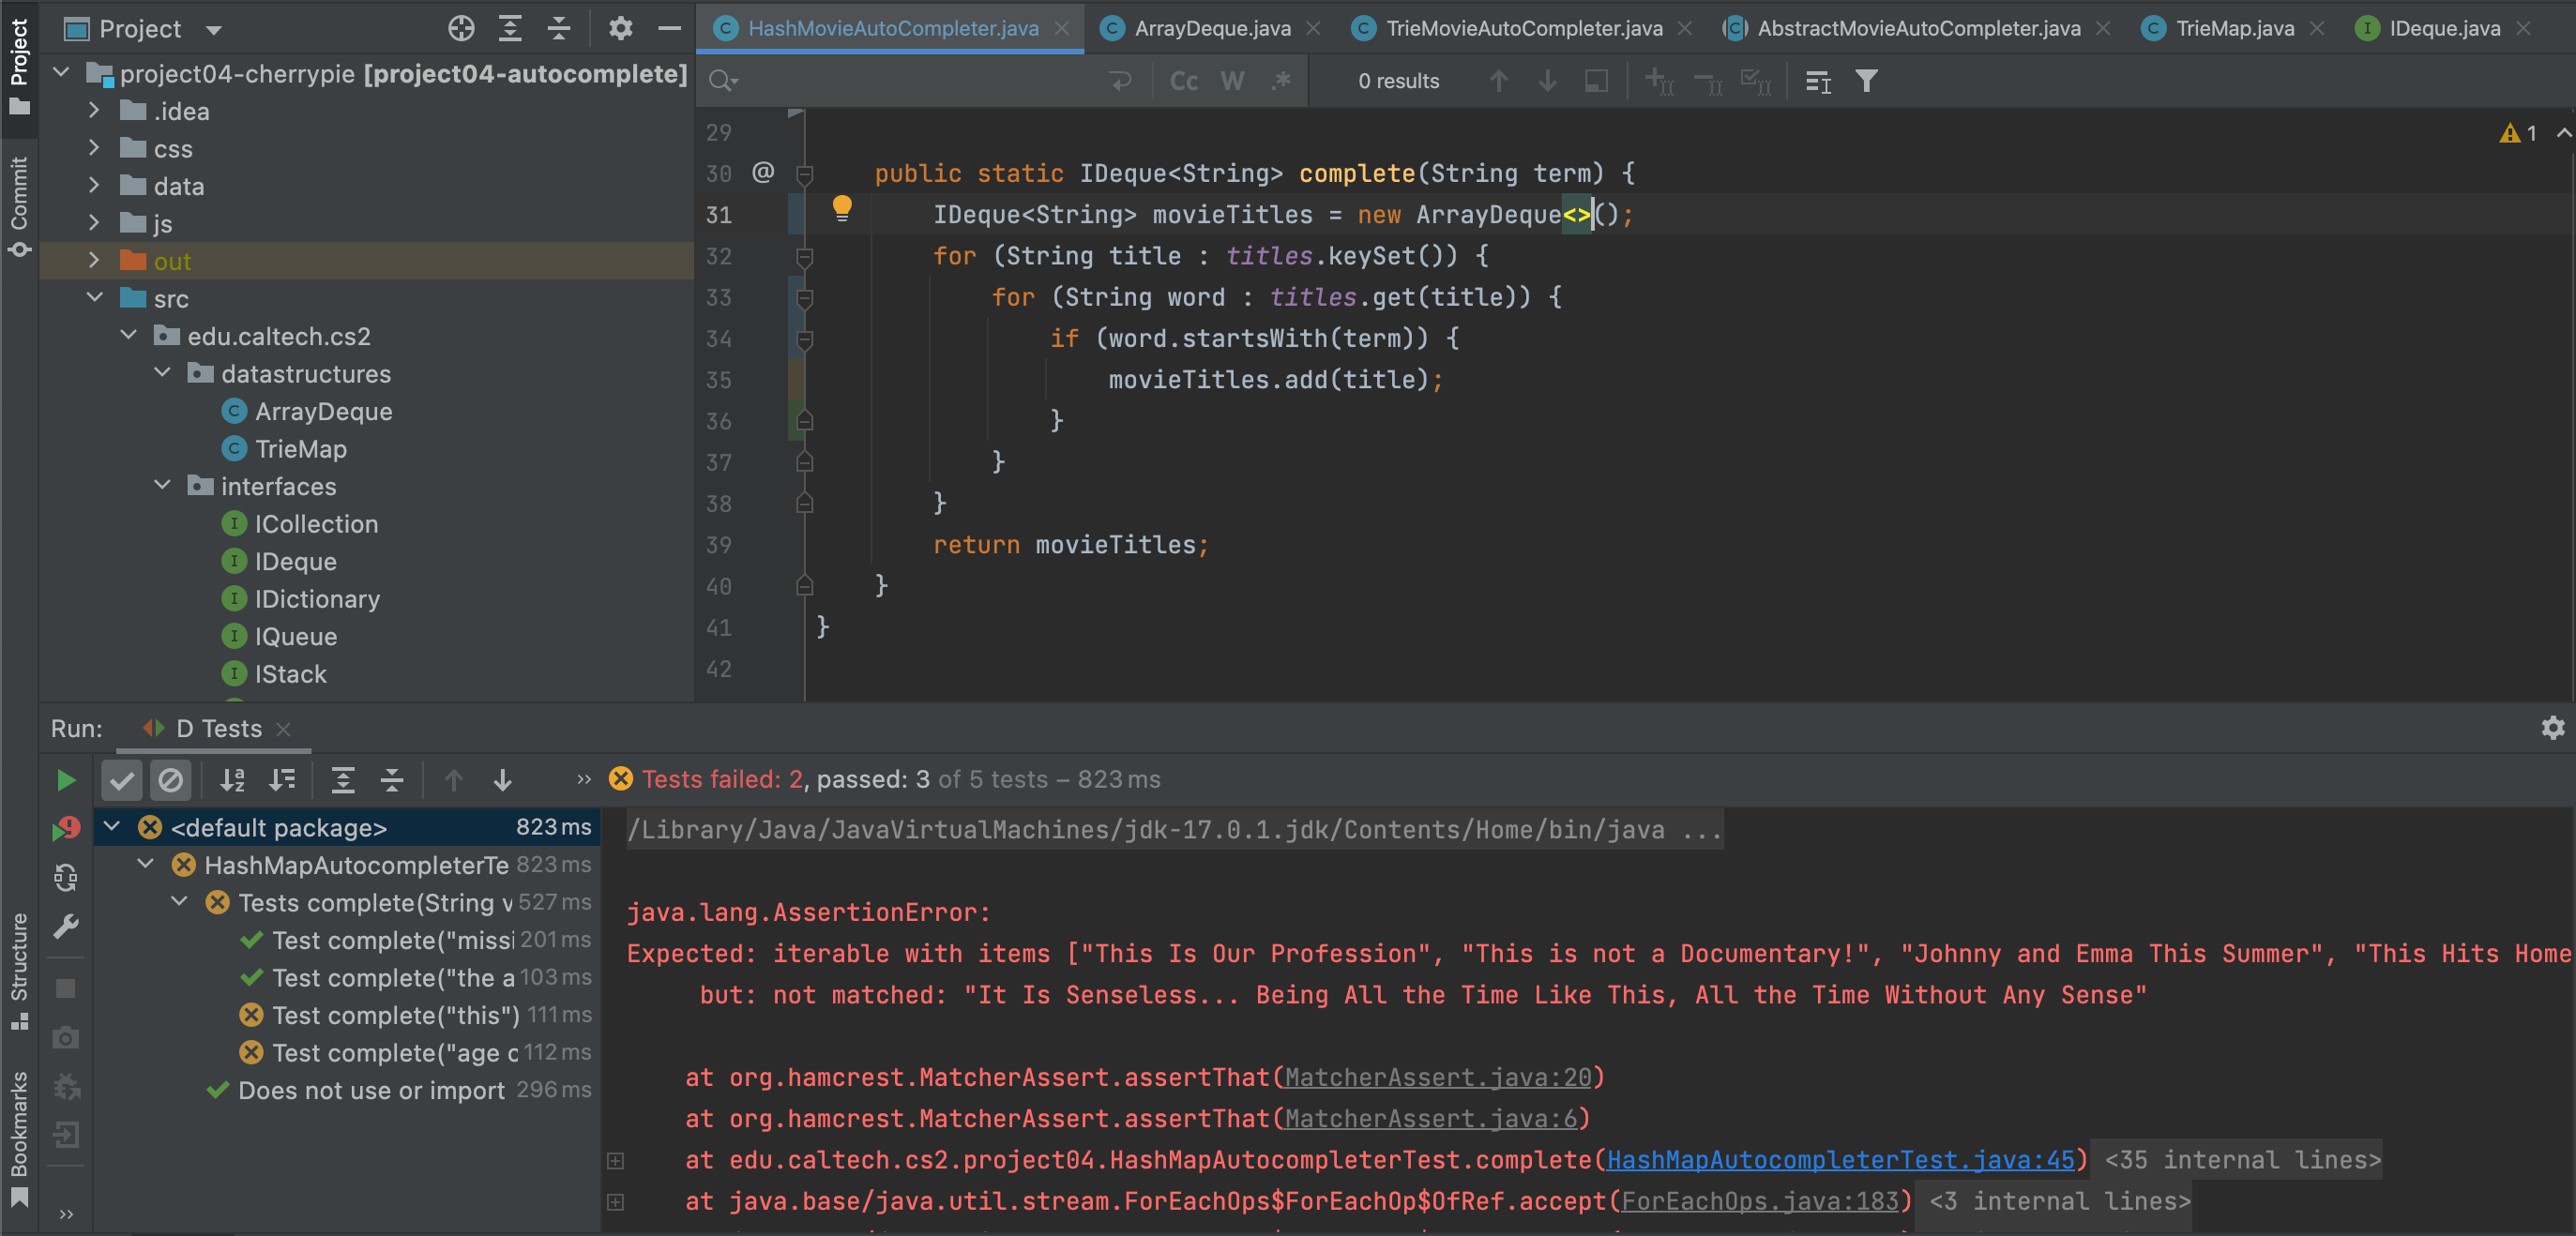Open MatcherAssert.java:20 stack trace link
This screenshot has height=1236, width=2576.
click(1437, 1077)
